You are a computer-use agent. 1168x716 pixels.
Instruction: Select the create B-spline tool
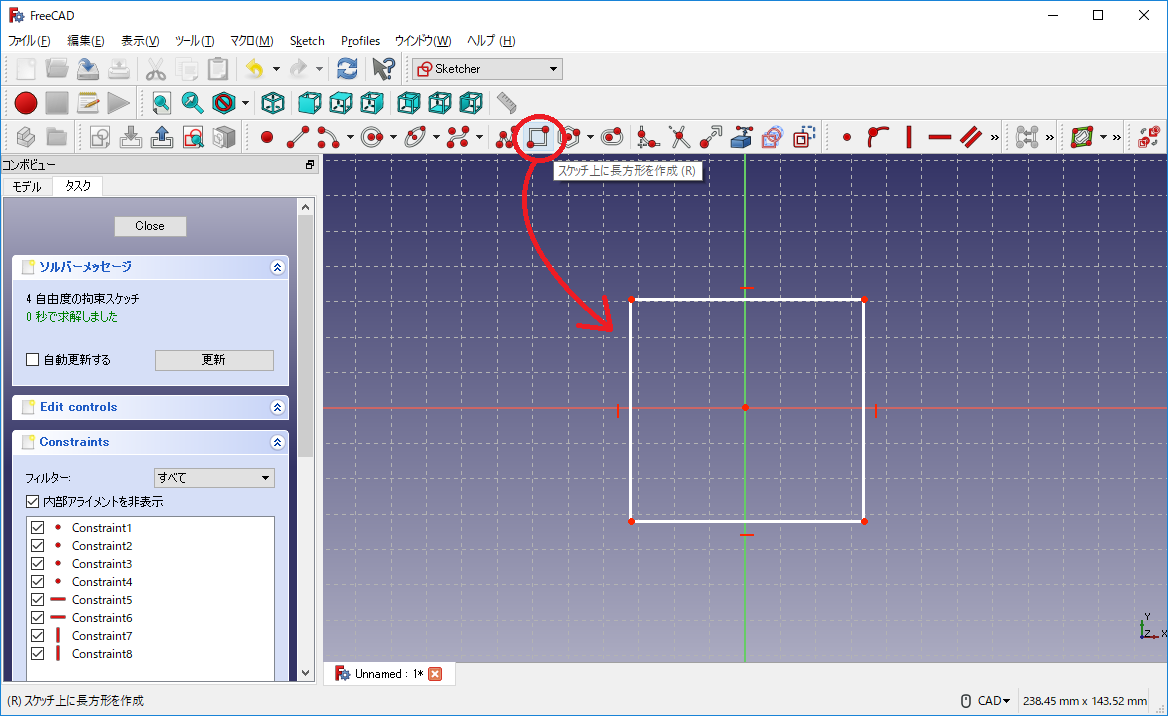[x=458, y=137]
